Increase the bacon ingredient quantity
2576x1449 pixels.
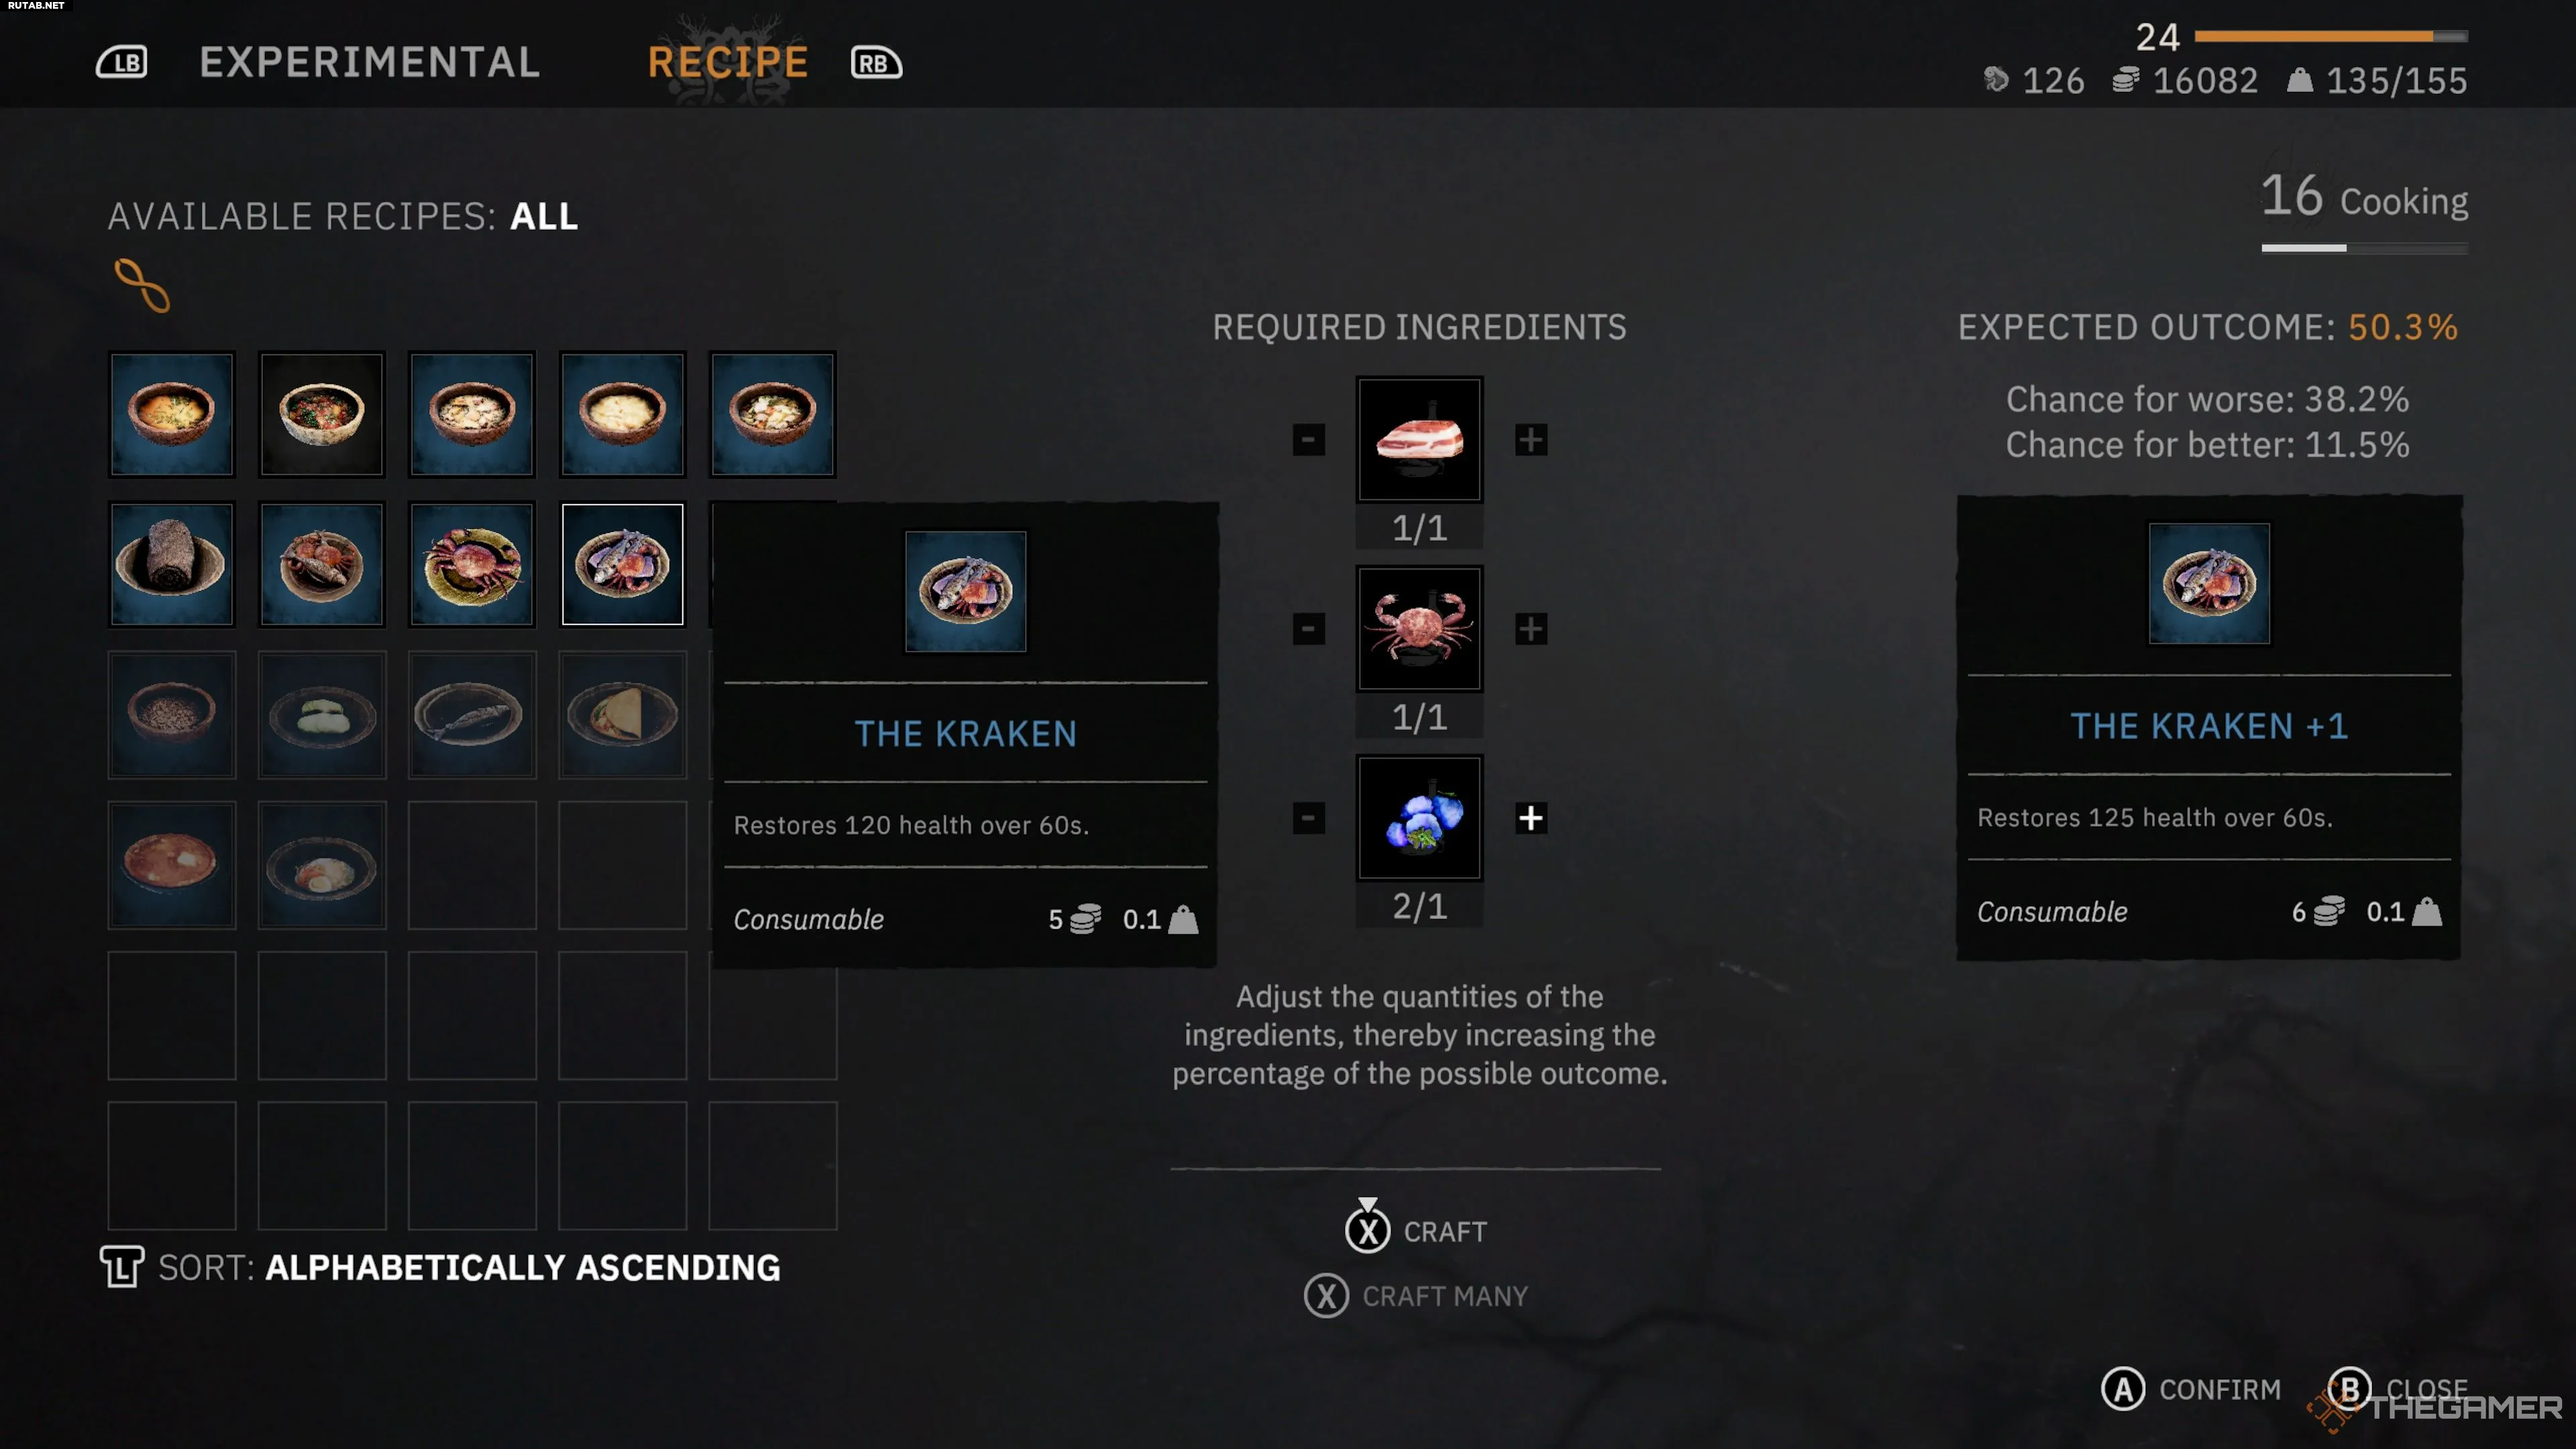click(x=1531, y=439)
